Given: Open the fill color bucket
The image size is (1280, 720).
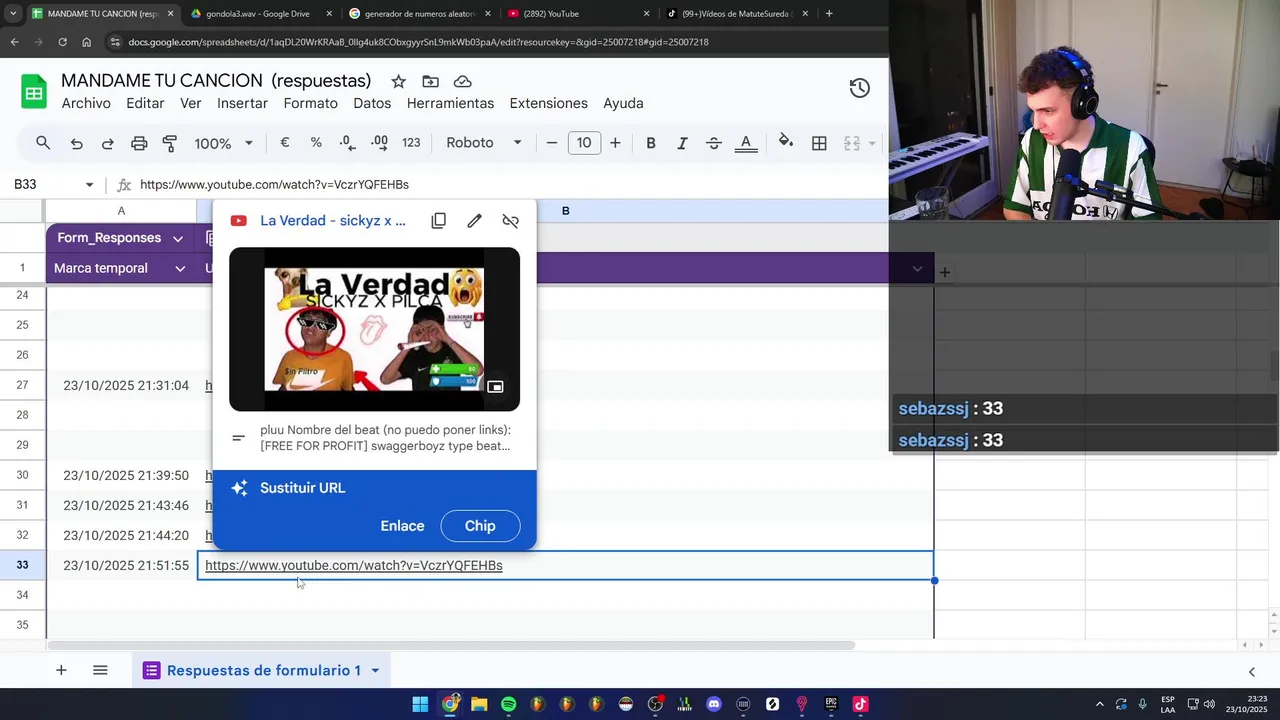Looking at the screenshot, I should (x=786, y=143).
